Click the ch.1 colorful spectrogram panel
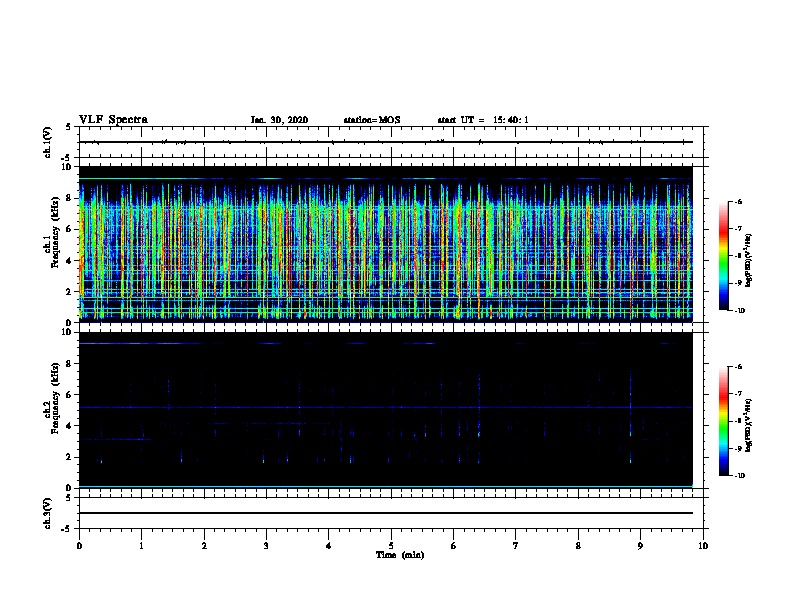Screen dimensions: 792x612 coord(386,244)
